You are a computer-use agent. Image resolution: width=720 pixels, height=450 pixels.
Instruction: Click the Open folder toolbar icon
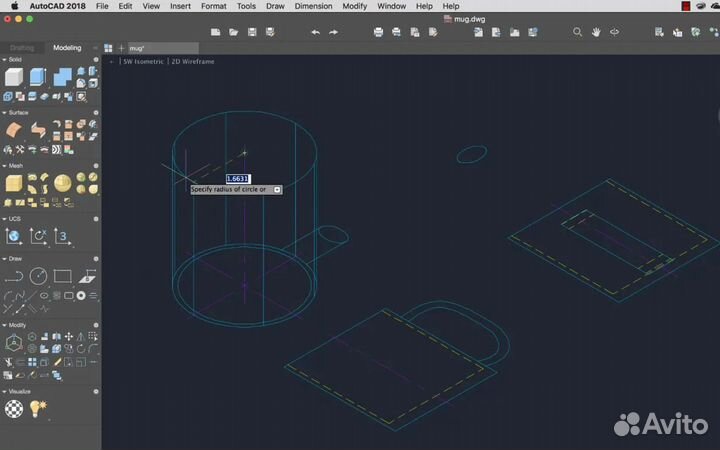234,32
